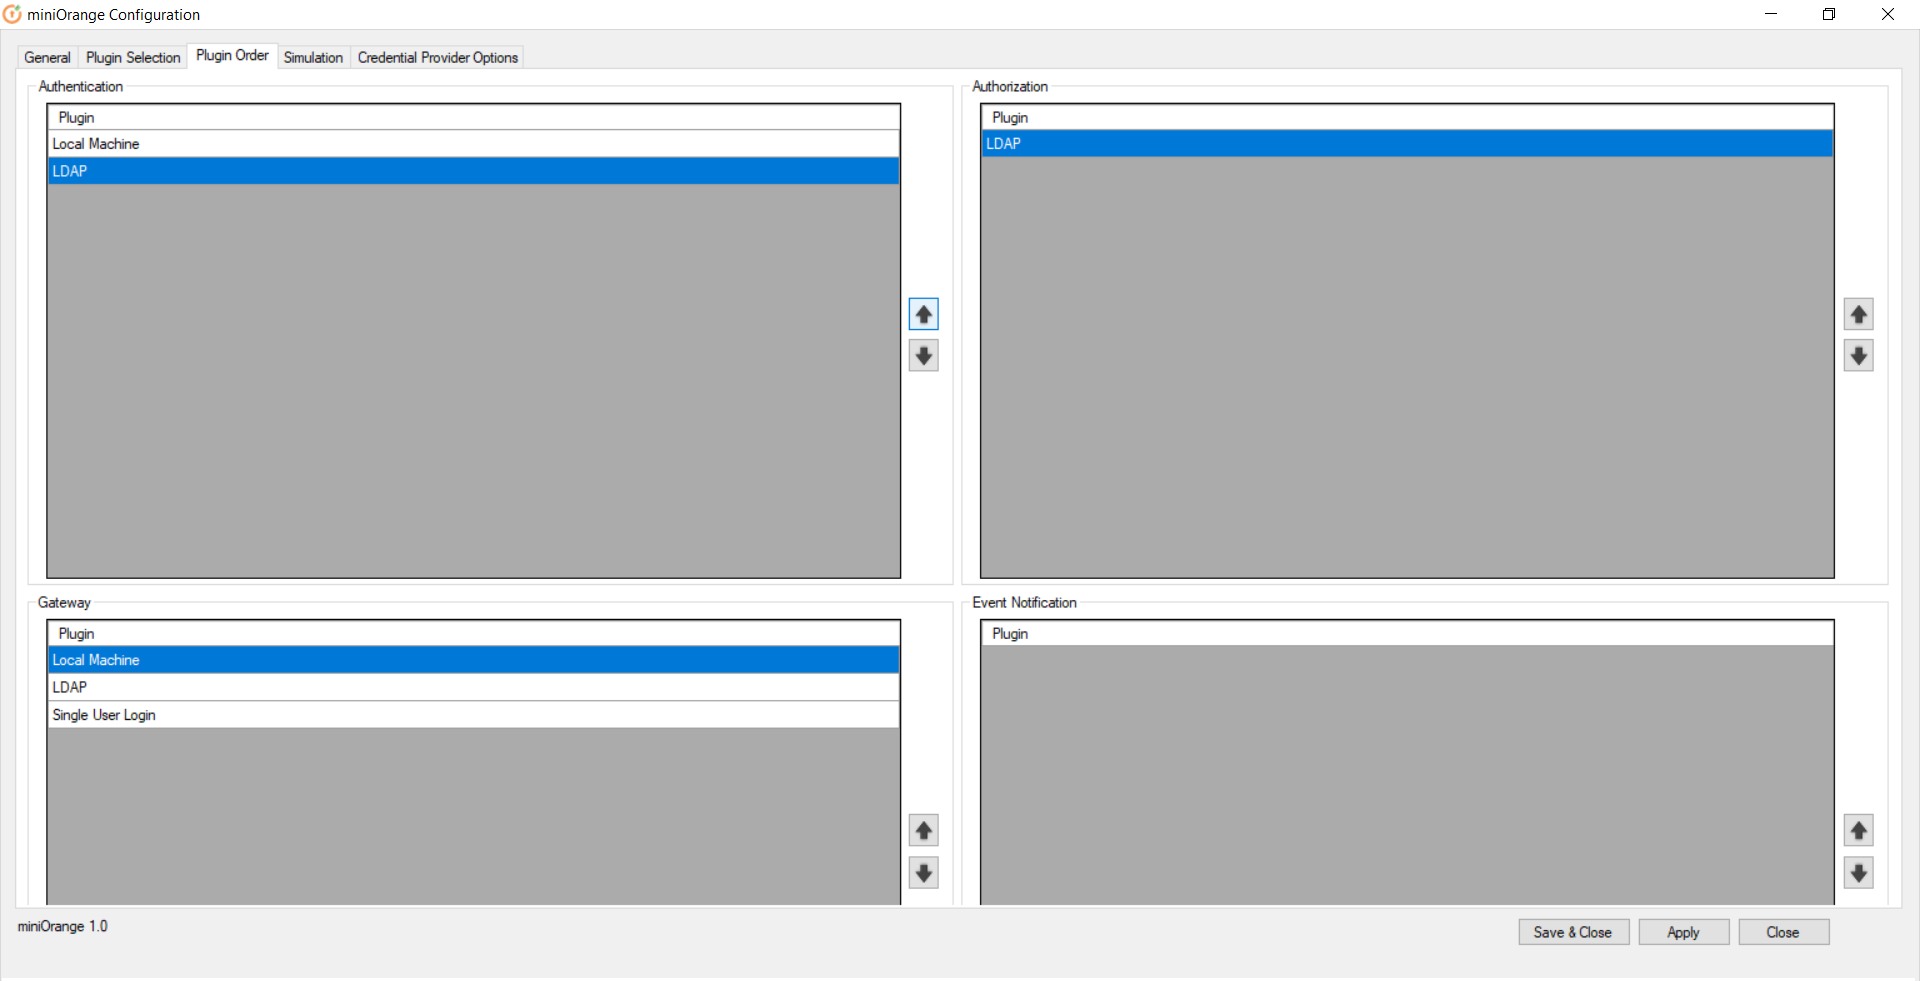Screen dimensions: 1920x981
Task: Click Save & Close button
Action: point(1573,932)
